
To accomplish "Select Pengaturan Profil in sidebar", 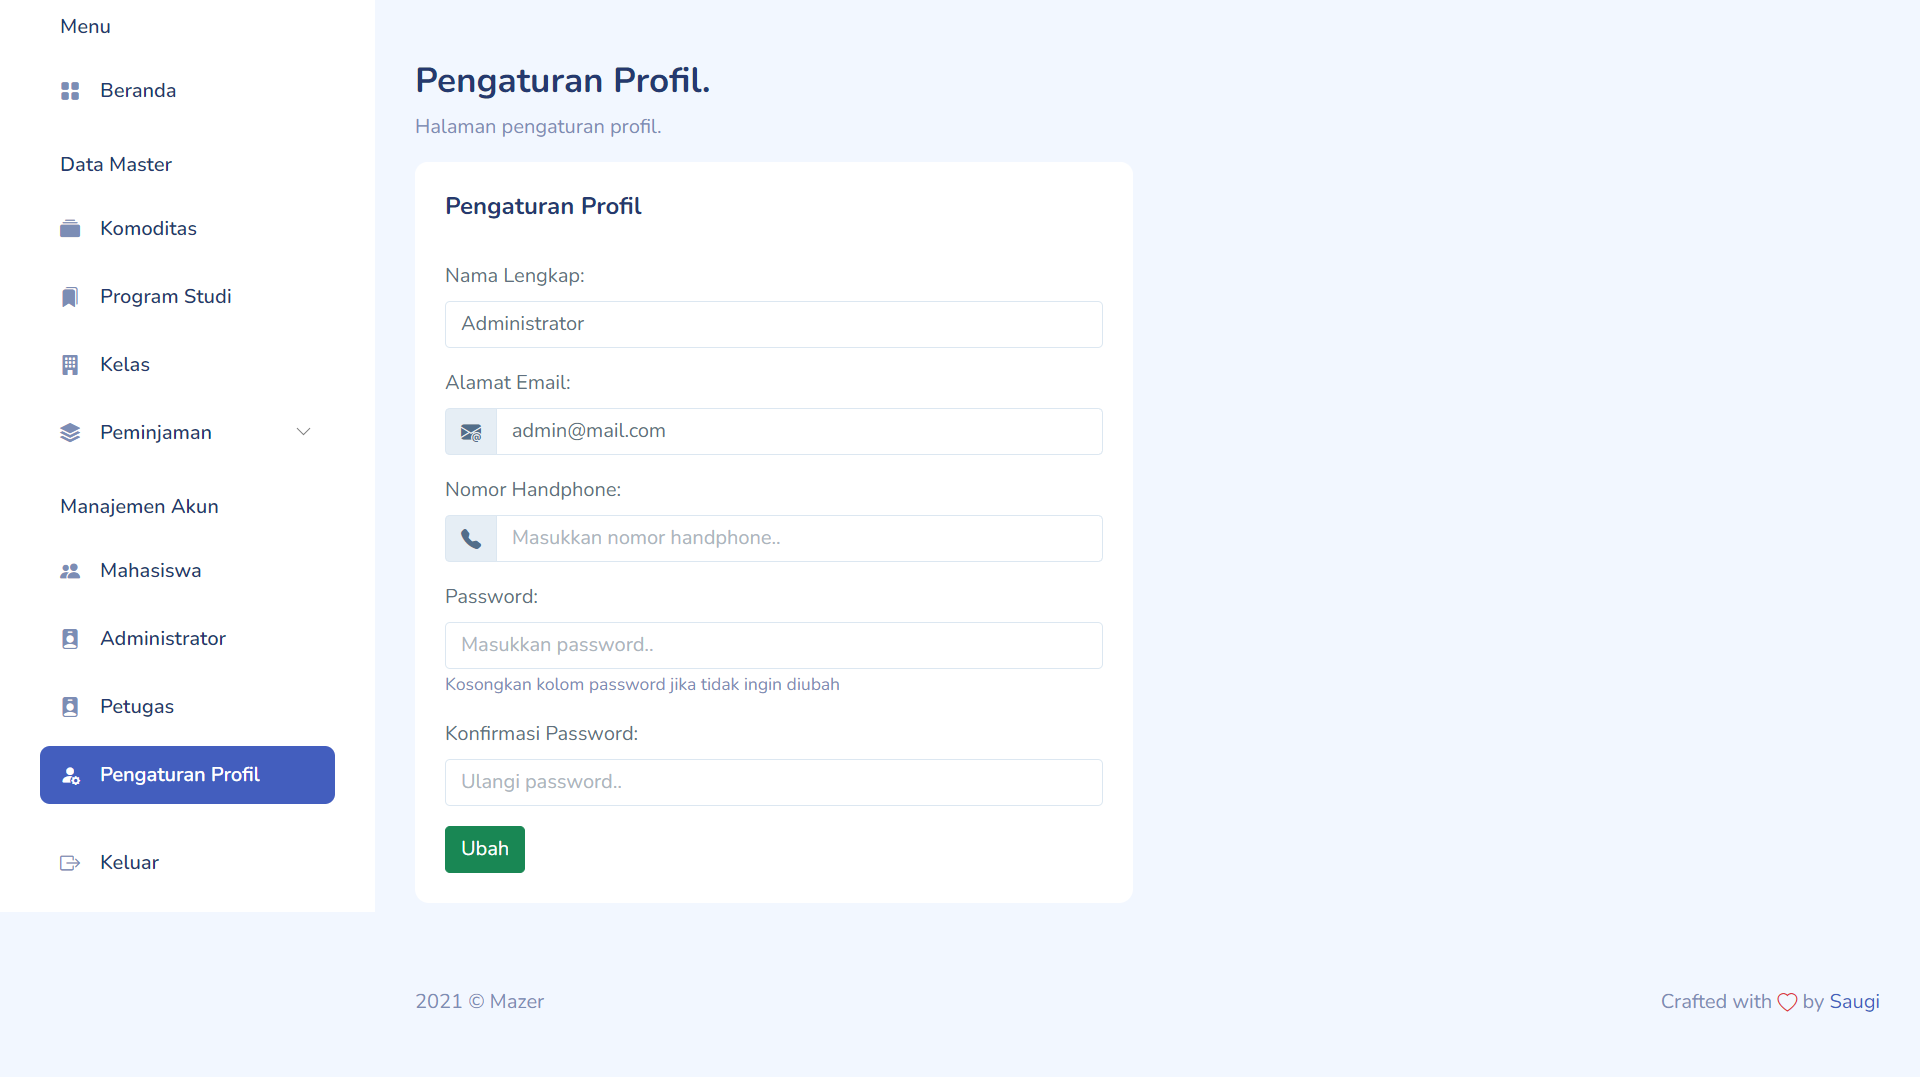I will pyautogui.click(x=187, y=775).
